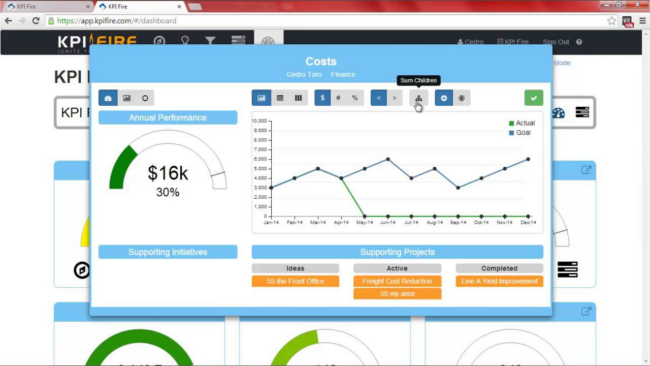This screenshot has height=366, width=650.
Task: Open the Cedro user menu
Action: [x=471, y=42]
